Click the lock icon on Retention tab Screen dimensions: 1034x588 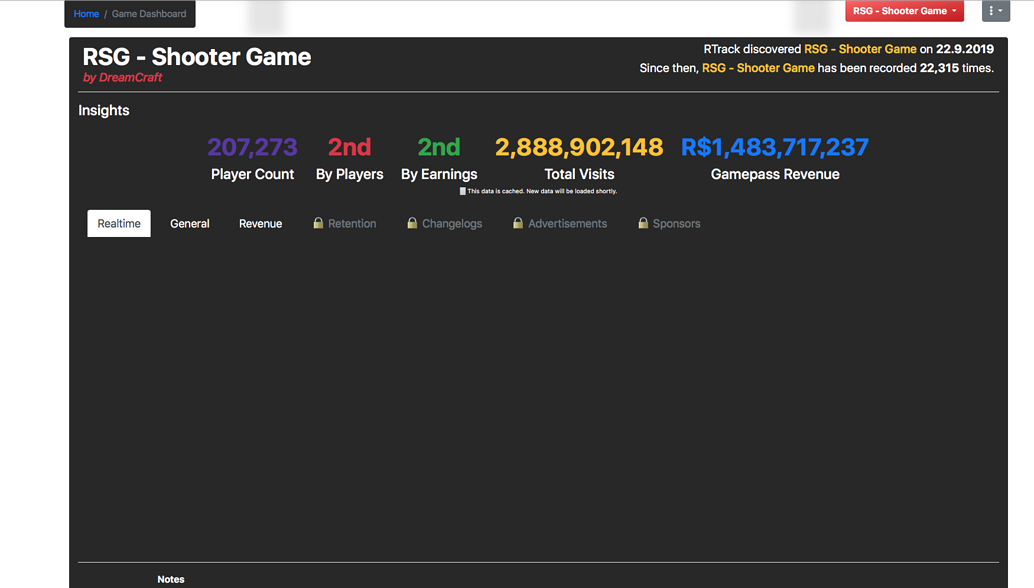(x=316, y=223)
